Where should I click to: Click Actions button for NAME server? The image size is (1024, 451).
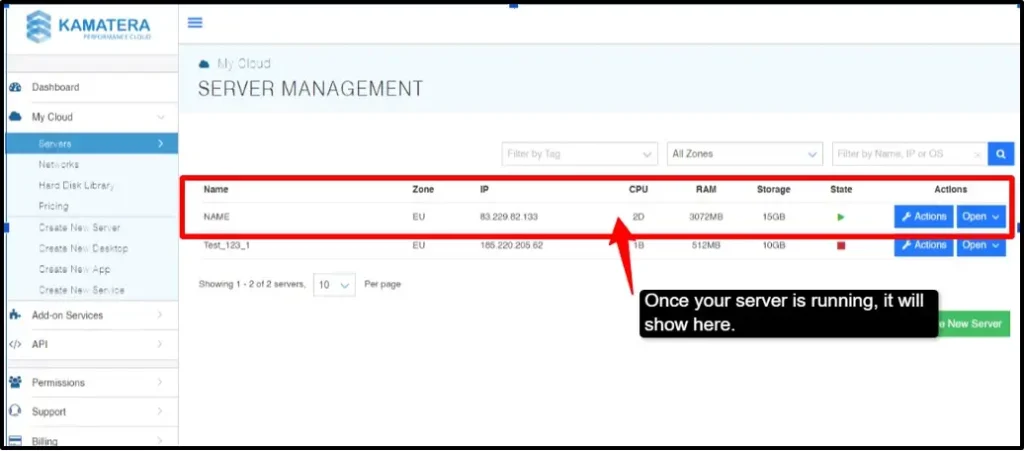click(923, 217)
